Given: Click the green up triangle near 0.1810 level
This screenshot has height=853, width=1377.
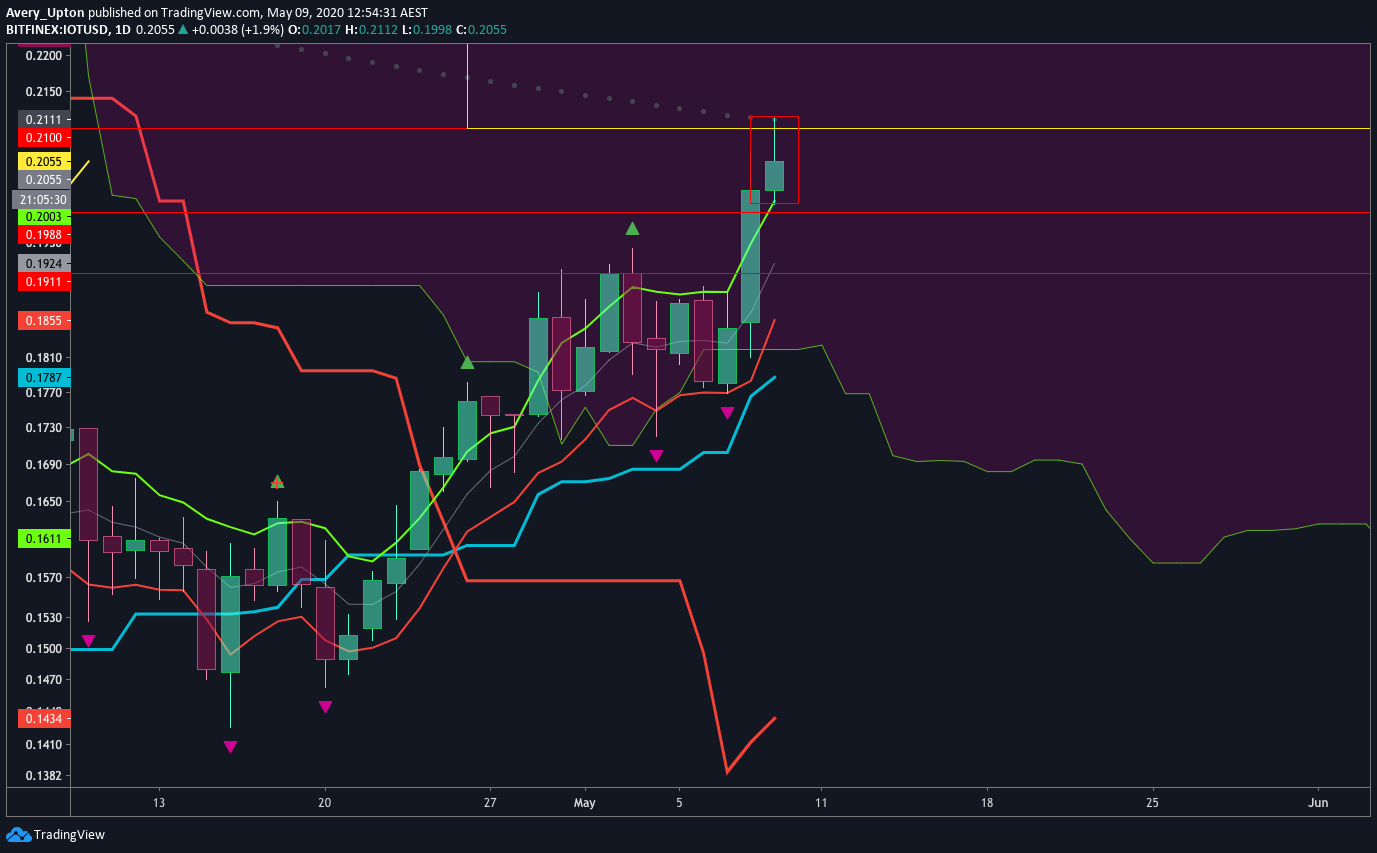Looking at the screenshot, I should click(x=467, y=362).
